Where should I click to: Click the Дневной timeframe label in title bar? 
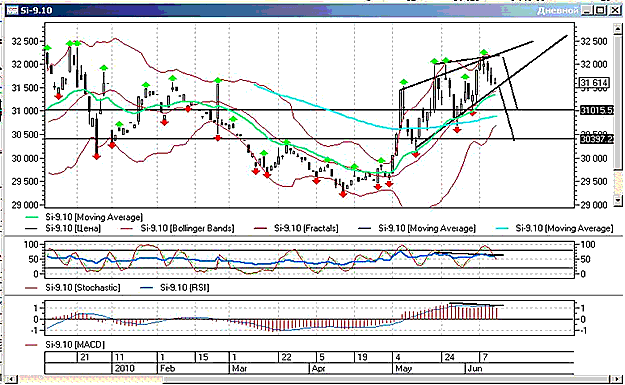coord(558,10)
